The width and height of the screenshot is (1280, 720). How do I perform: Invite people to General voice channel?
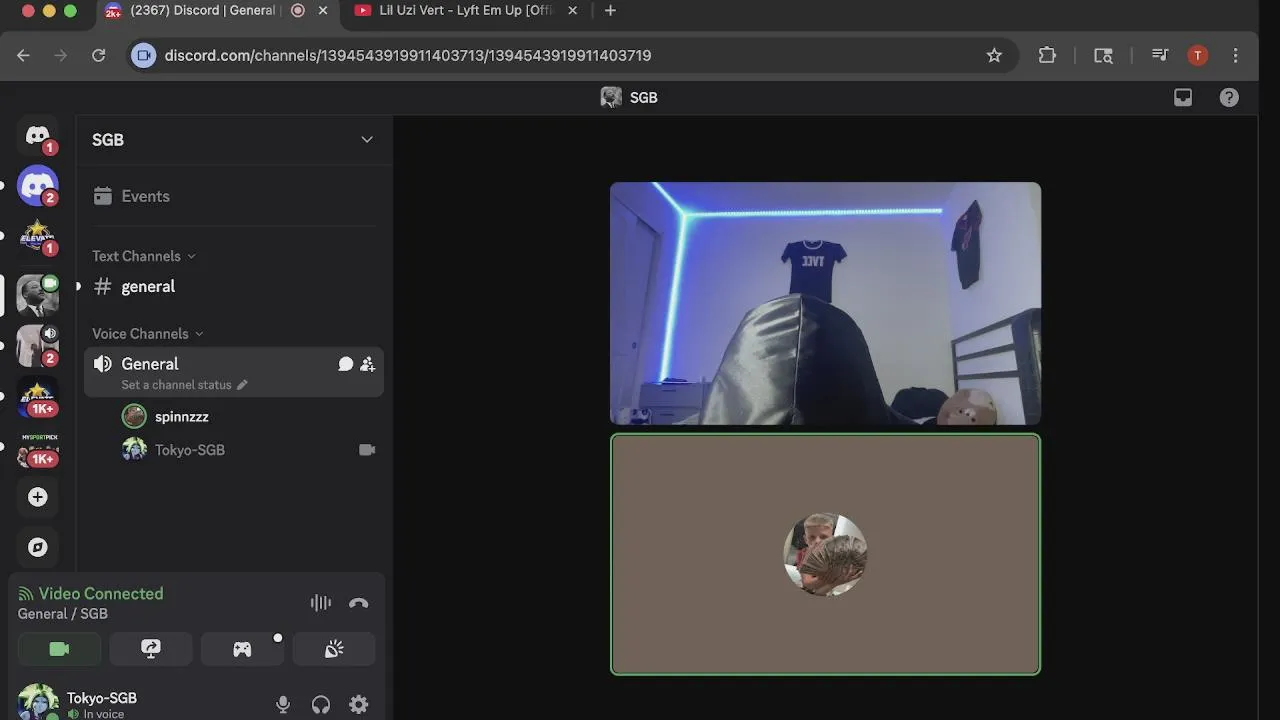tap(368, 364)
